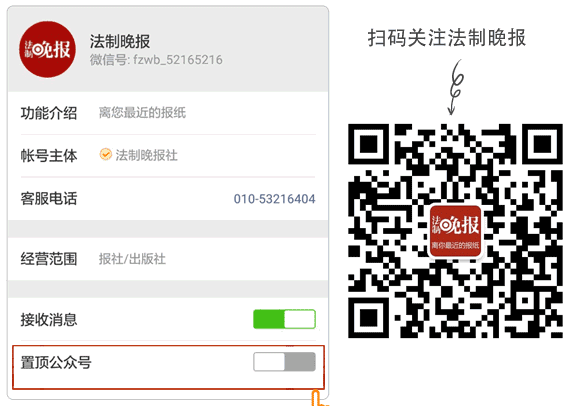
Task: Click the red logo in QR code center
Action: pyautogui.click(x=455, y=231)
